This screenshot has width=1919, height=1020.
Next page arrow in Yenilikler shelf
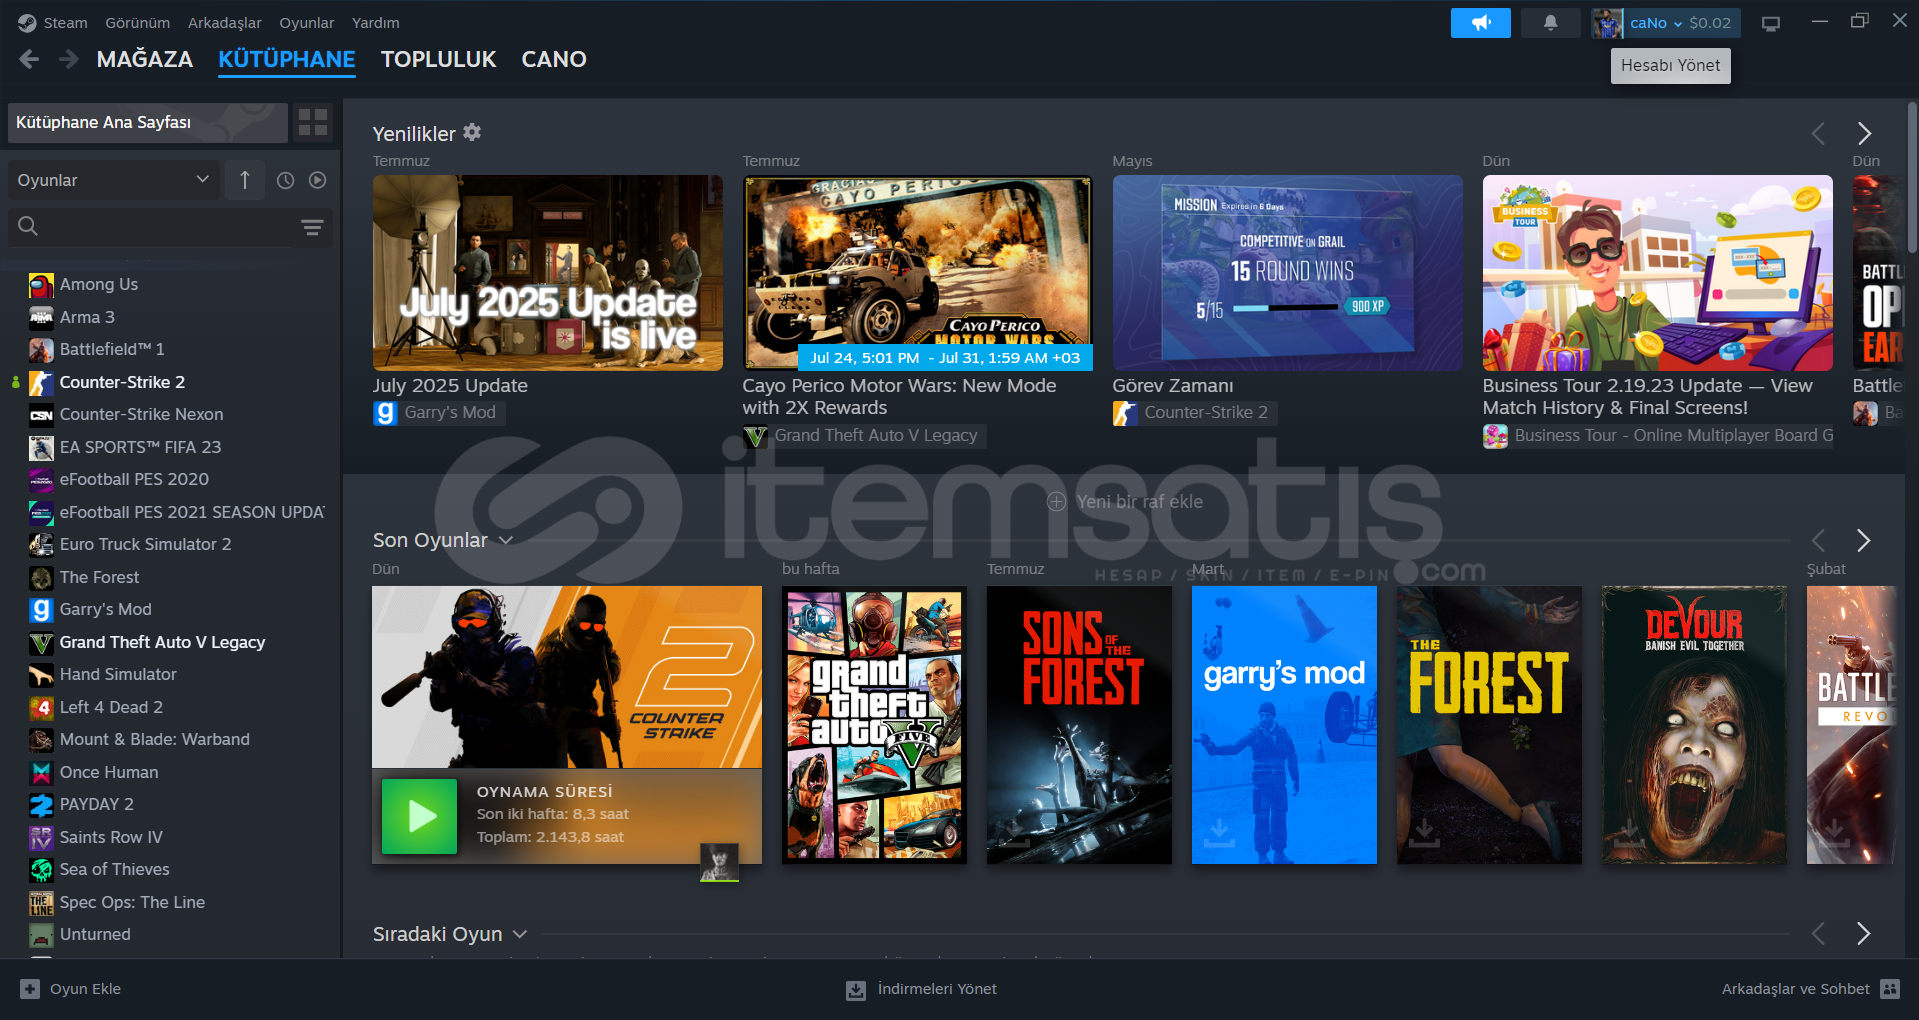[x=1864, y=133]
